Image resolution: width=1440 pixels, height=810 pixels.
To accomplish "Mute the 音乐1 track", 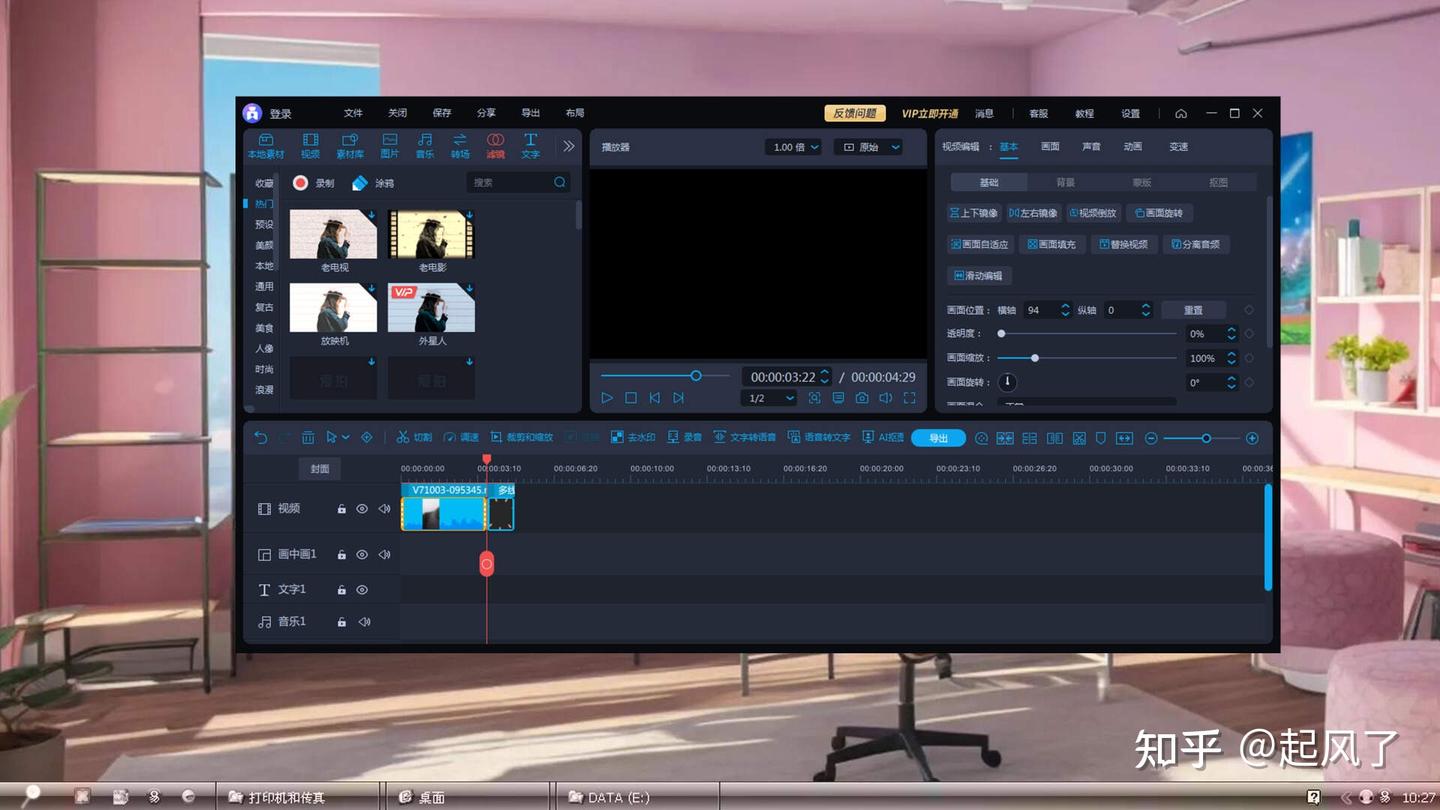I will coord(364,622).
